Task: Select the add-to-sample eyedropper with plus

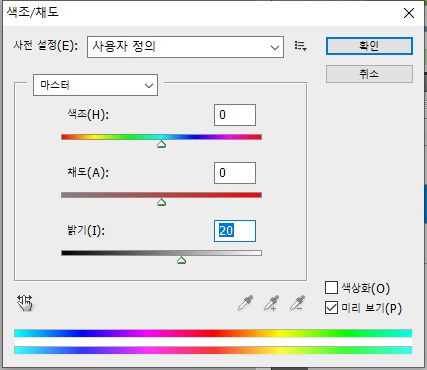Action: (272, 303)
